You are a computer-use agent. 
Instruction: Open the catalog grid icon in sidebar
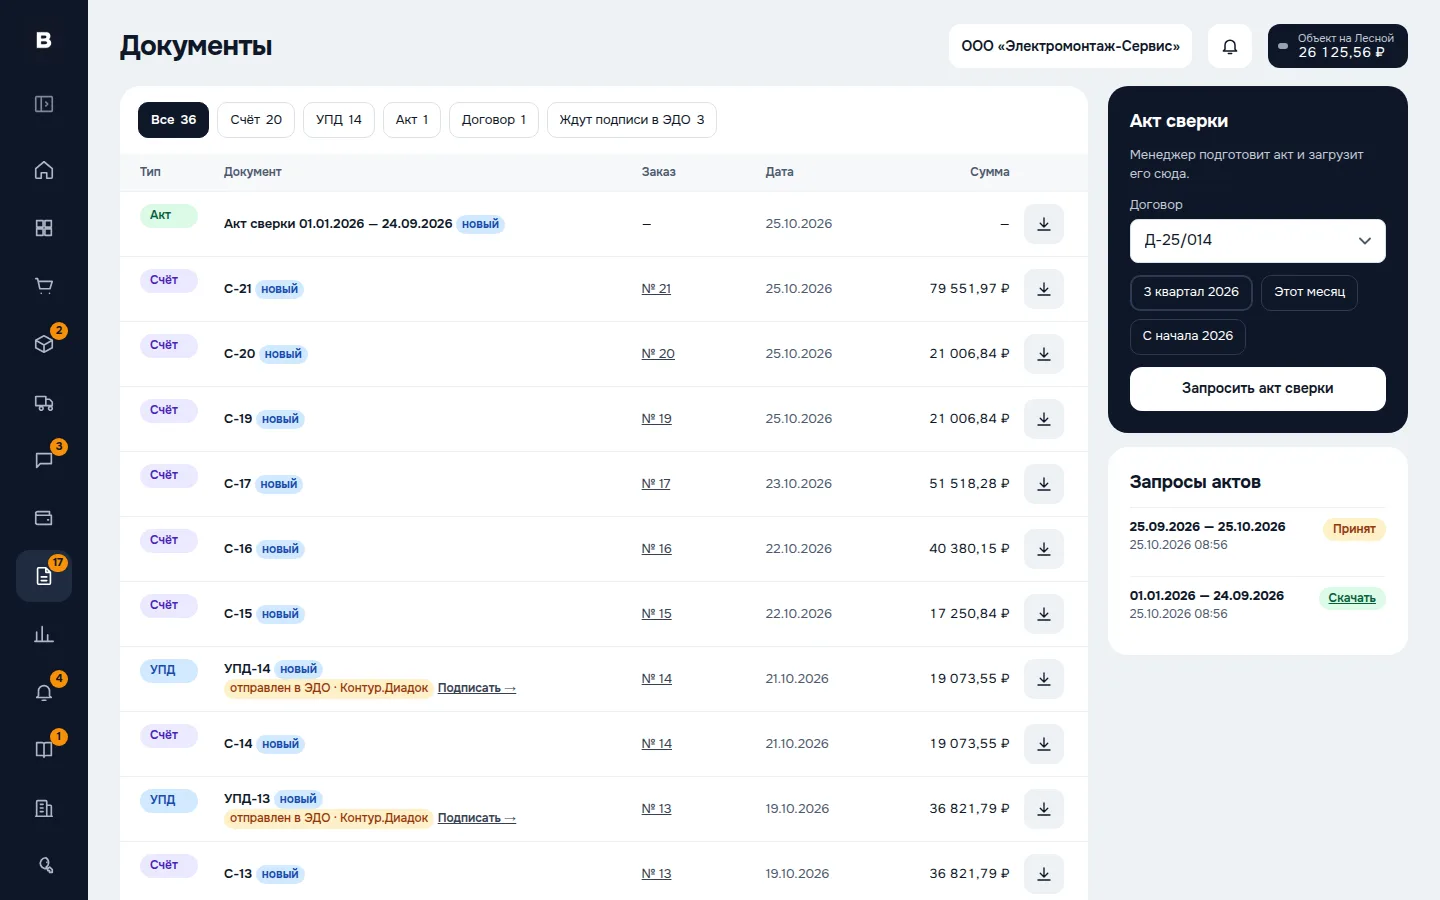pos(44,228)
